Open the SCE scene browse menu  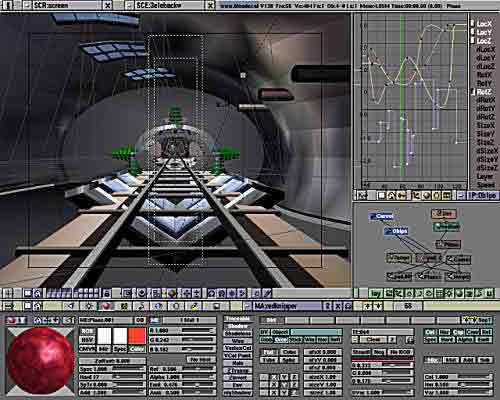pos(130,5)
